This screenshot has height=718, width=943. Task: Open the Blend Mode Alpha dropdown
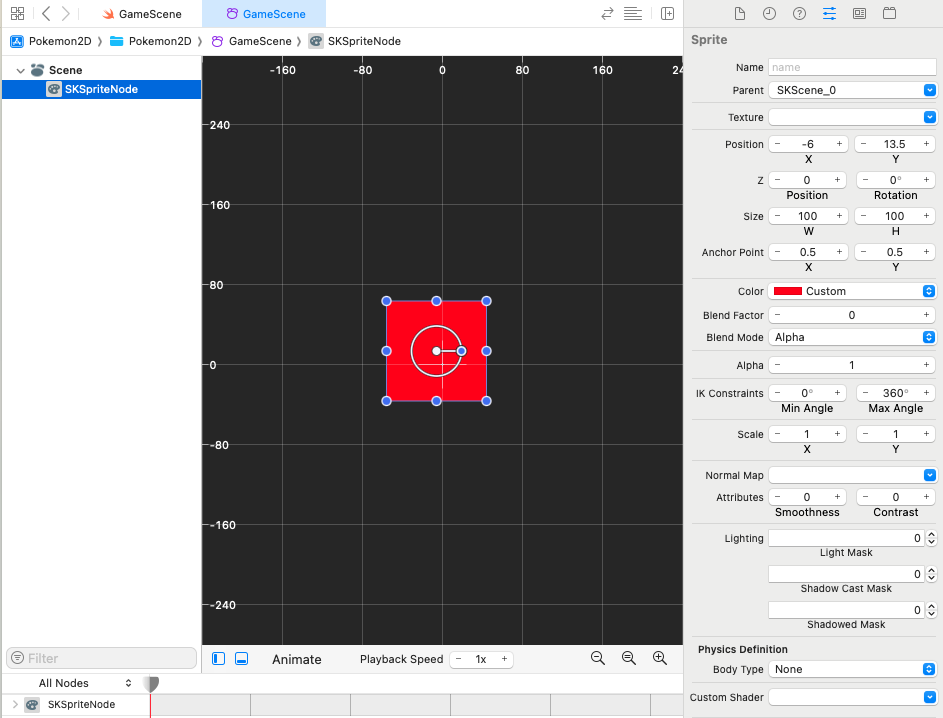(x=852, y=337)
